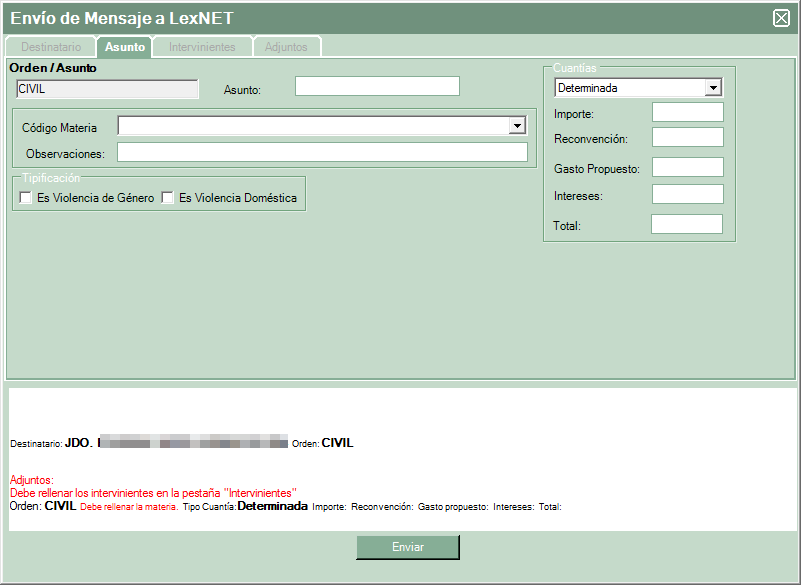Click the Total amount field
The height and width of the screenshot is (585, 801).
pos(686,224)
